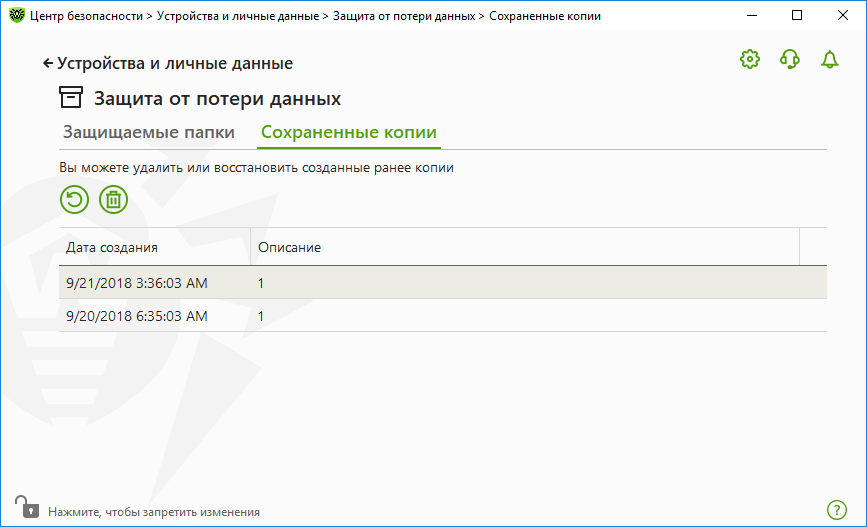The height and width of the screenshot is (527, 867).
Task: Select the copy dated 9/20/2018 6:35:03 AM
Action: click(x=443, y=316)
